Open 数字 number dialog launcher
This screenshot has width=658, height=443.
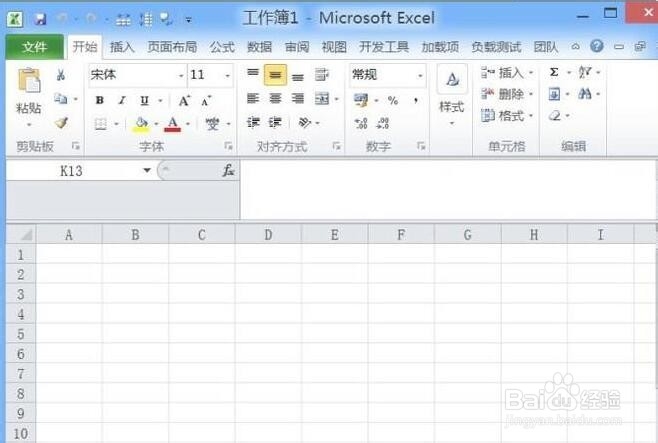(x=421, y=146)
